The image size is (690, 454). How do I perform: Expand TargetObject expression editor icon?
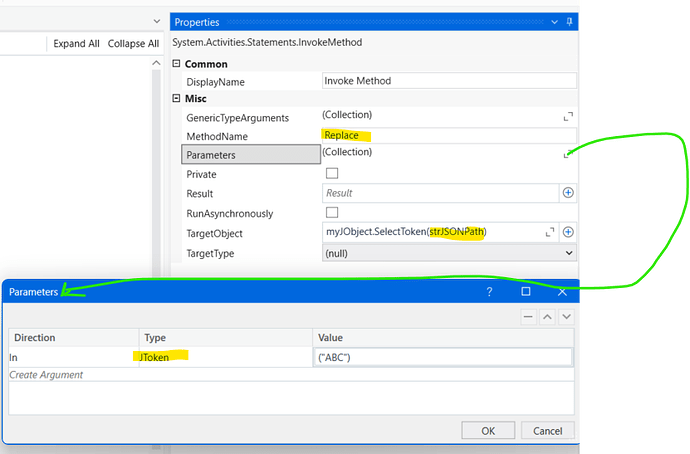click(550, 232)
